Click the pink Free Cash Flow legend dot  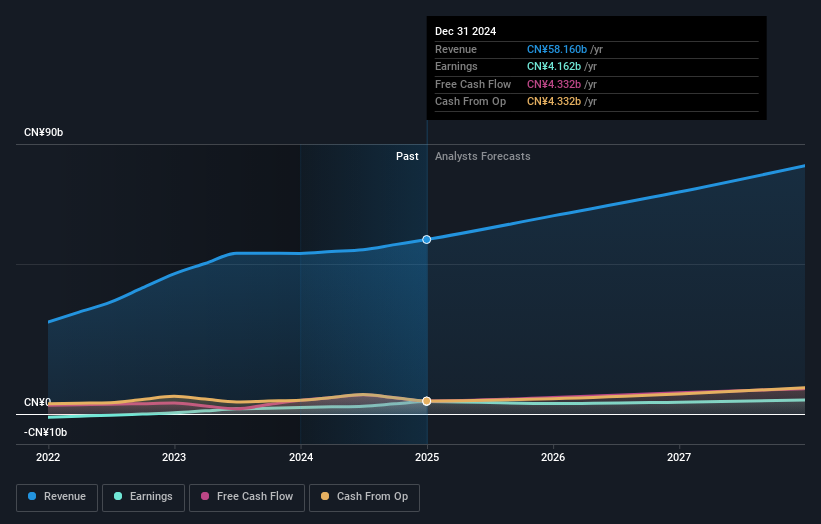pyautogui.click(x=205, y=496)
